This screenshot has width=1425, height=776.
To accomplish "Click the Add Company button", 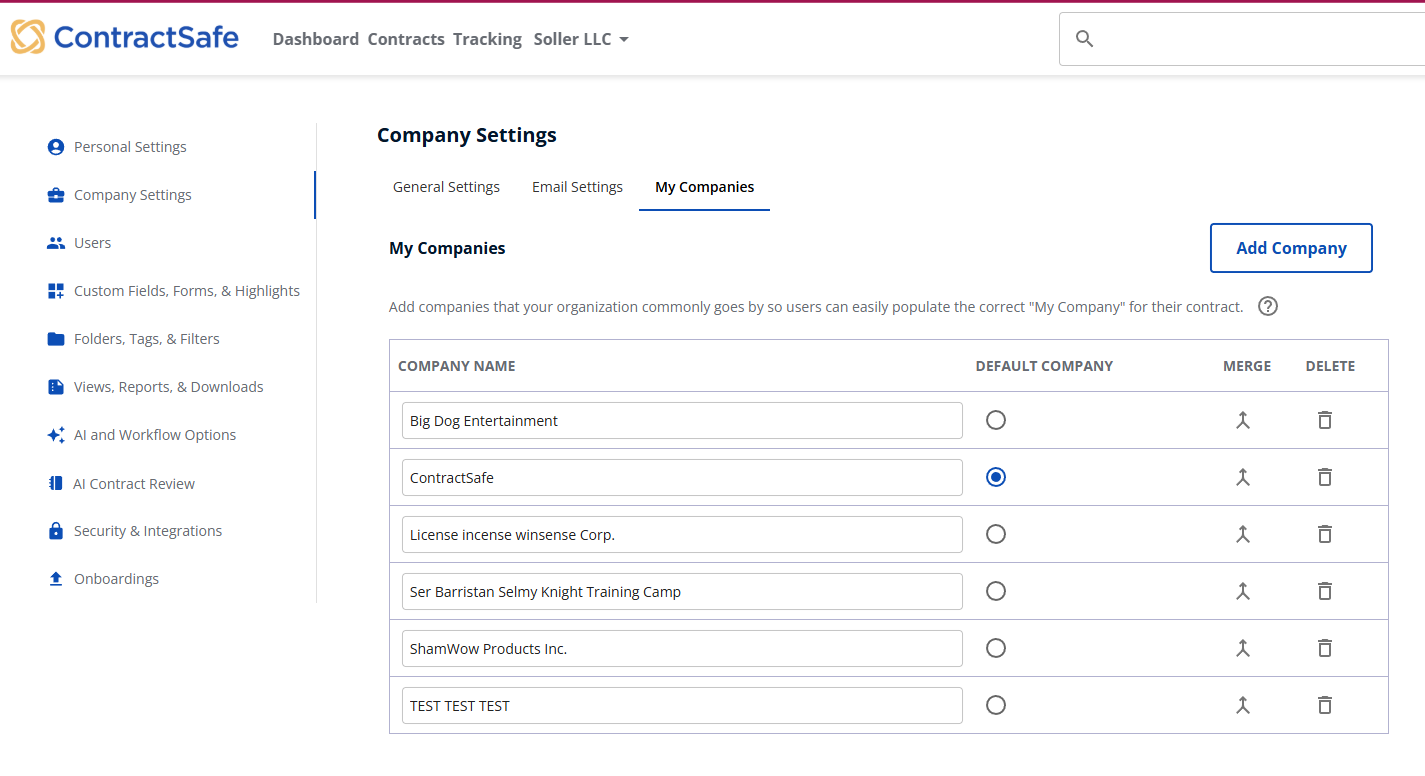I will 1290,248.
